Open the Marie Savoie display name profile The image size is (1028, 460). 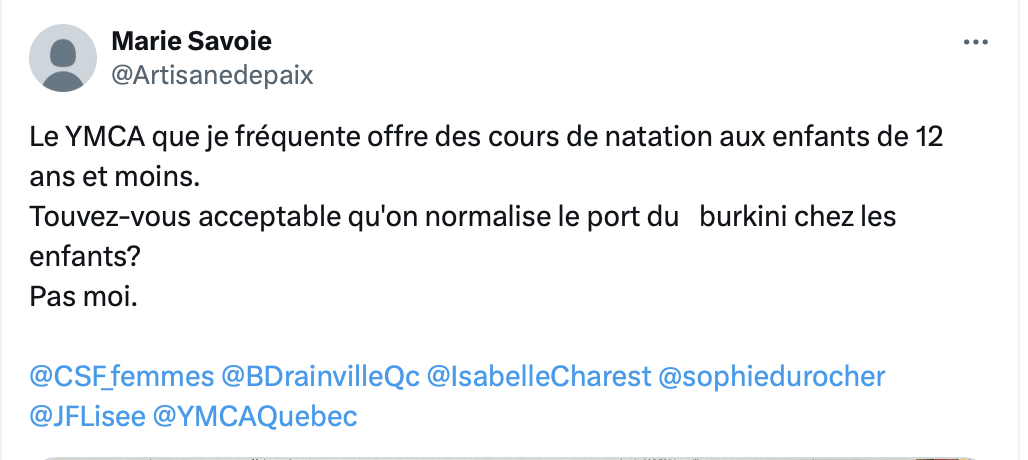191,41
